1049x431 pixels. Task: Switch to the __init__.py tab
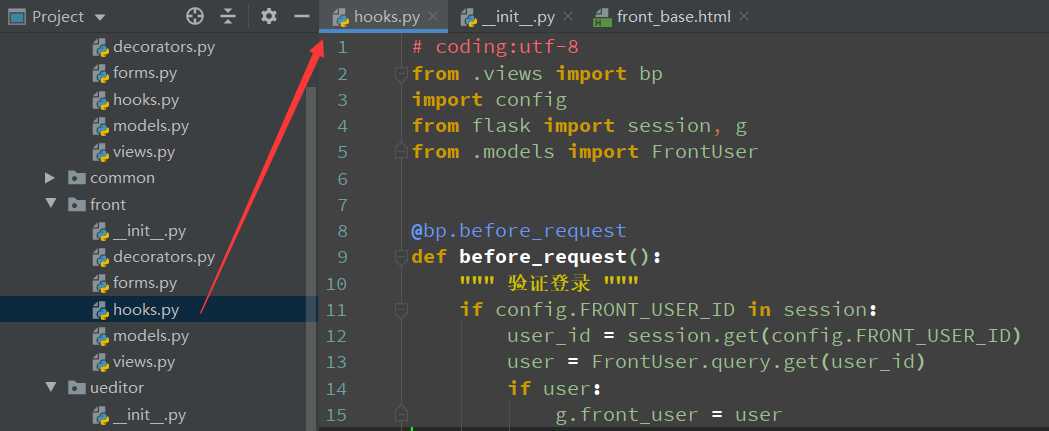[516, 17]
